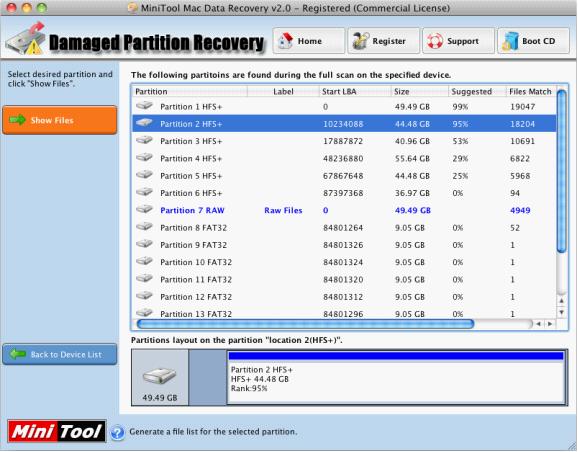Select the 'Partition 1 HFS+' row name
The image size is (578, 452).
191,107
